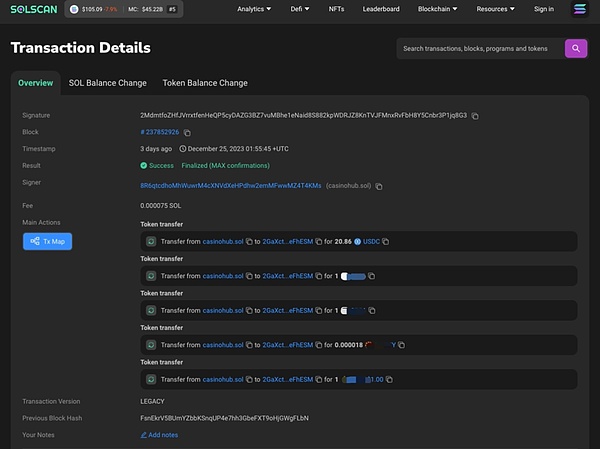The width and height of the screenshot is (600, 449).
Task: Copy the signer address
Action: pyautogui.click(x=379, y=185)
